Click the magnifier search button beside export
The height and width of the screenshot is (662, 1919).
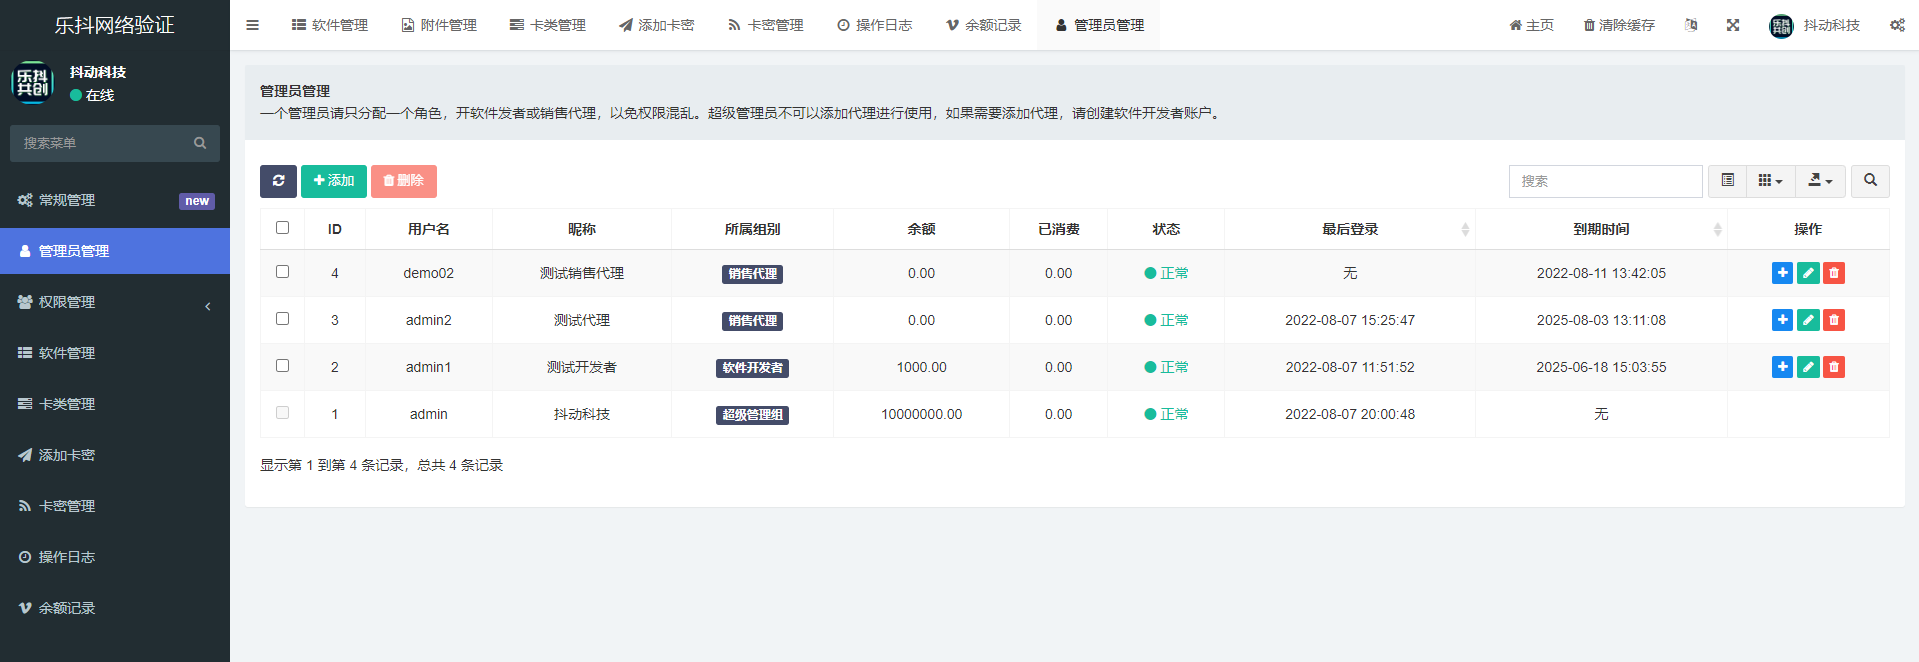(x=1869, y=181)
